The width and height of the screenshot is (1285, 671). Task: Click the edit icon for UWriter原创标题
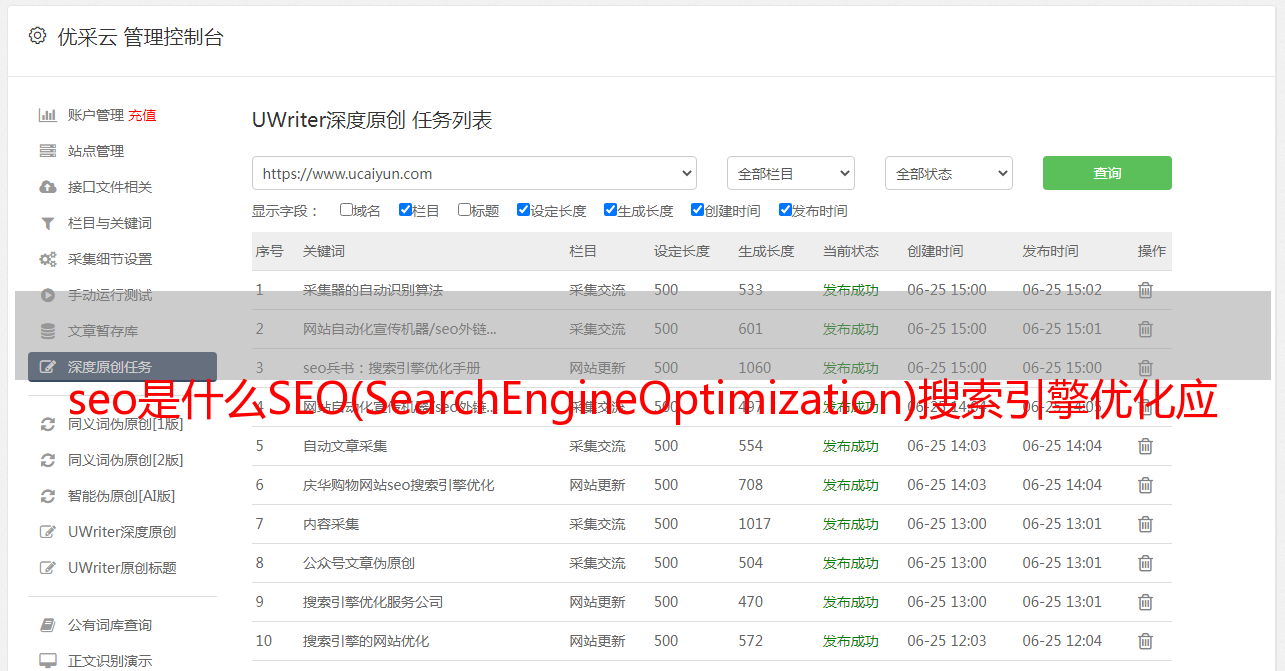(x=47, y=568)
